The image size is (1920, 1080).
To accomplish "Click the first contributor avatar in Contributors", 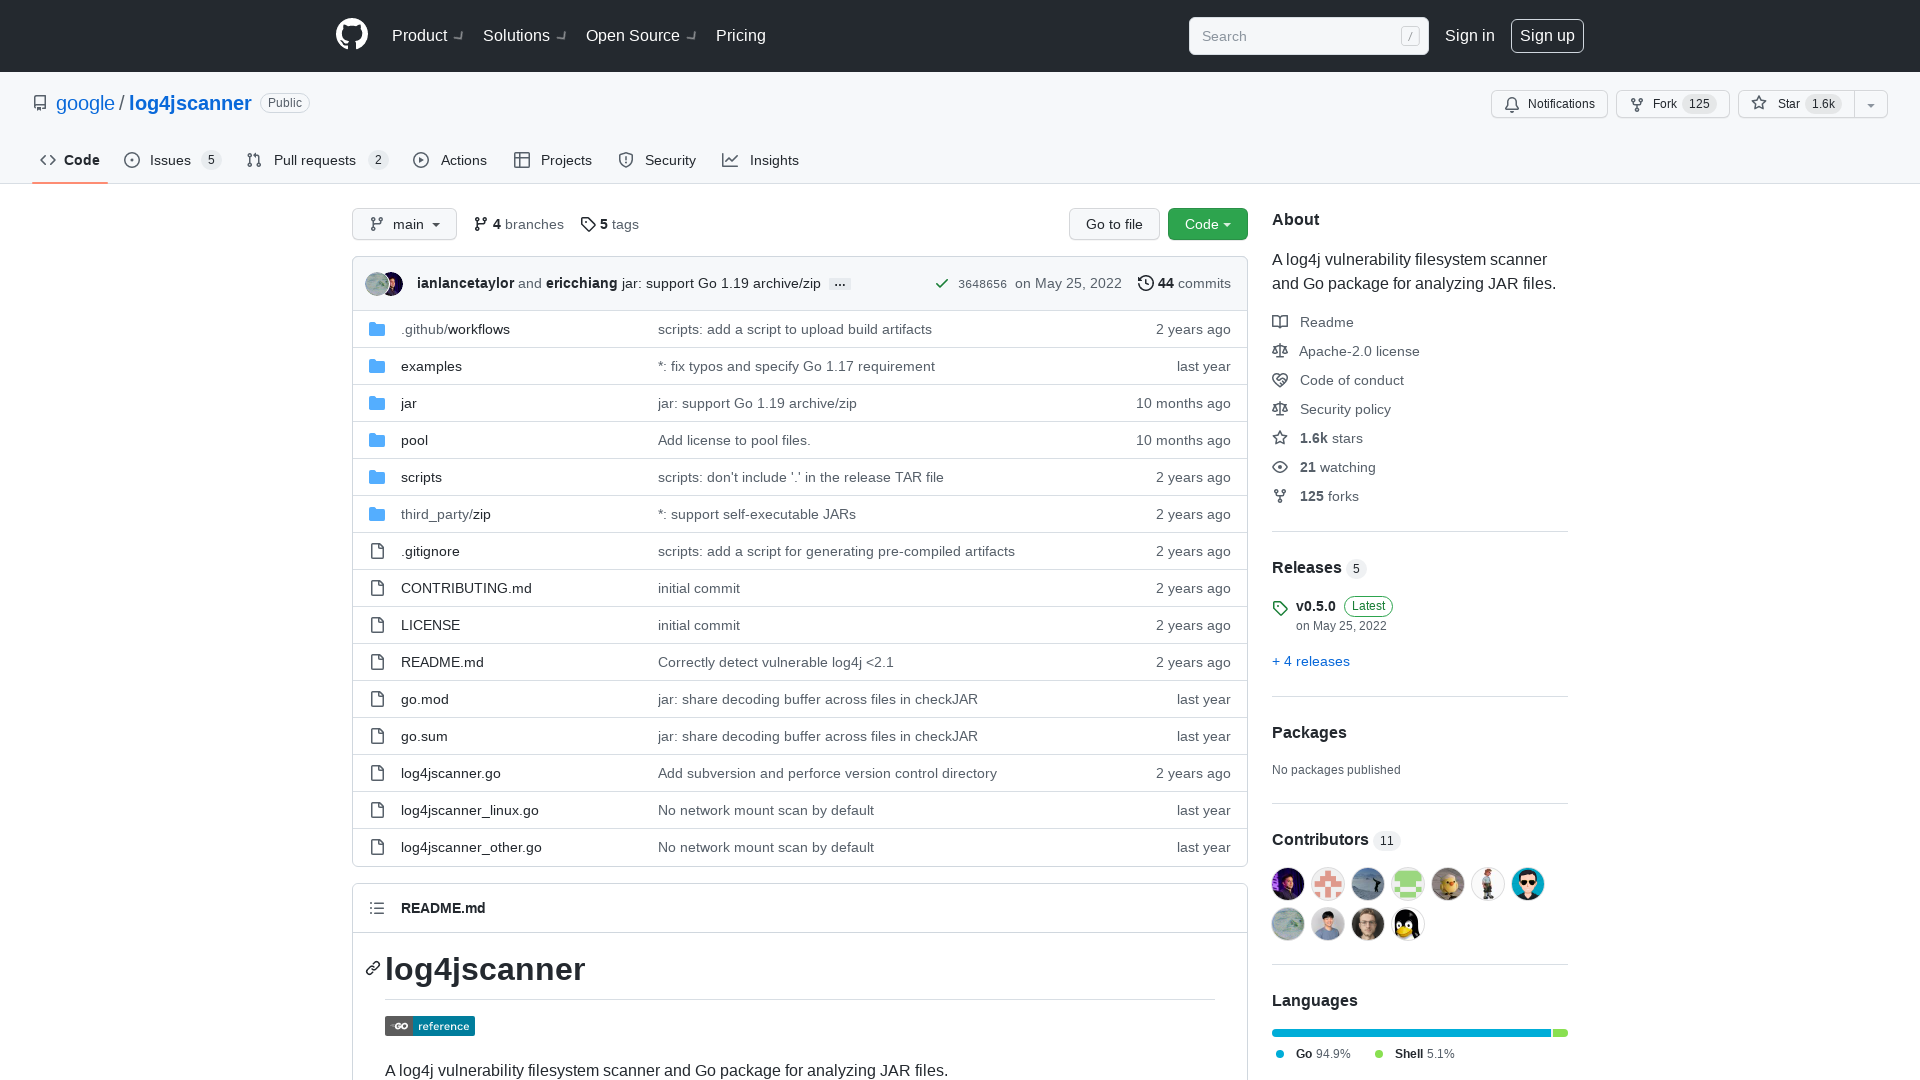I will tap(1288, 884).
